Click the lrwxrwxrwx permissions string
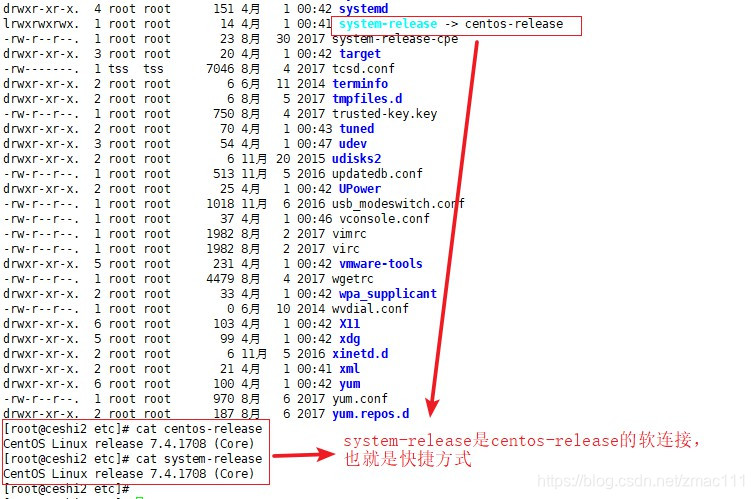This screenshot has height=499, width=754. [41, 24]
